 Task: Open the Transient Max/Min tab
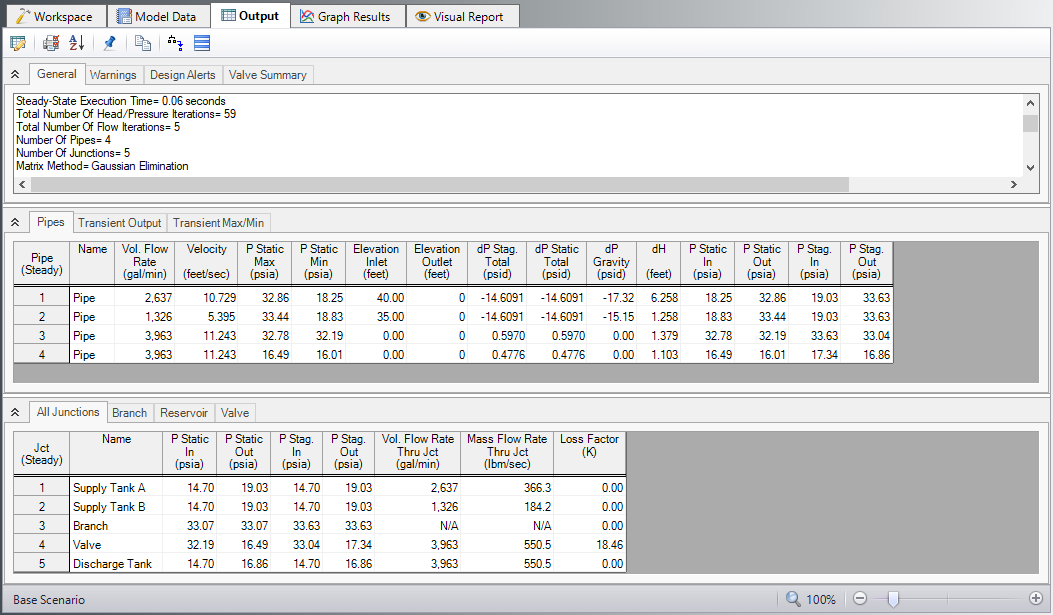point(218,222)
